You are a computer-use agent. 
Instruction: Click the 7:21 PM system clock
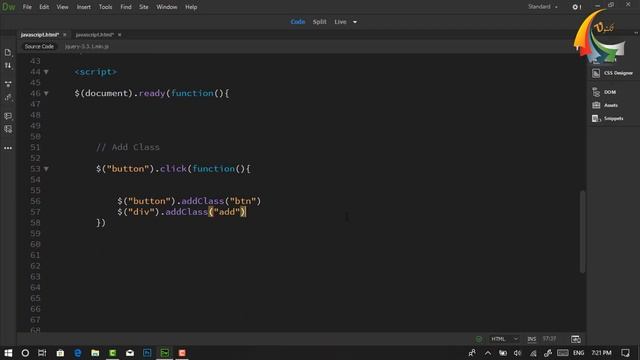(601, 353)
